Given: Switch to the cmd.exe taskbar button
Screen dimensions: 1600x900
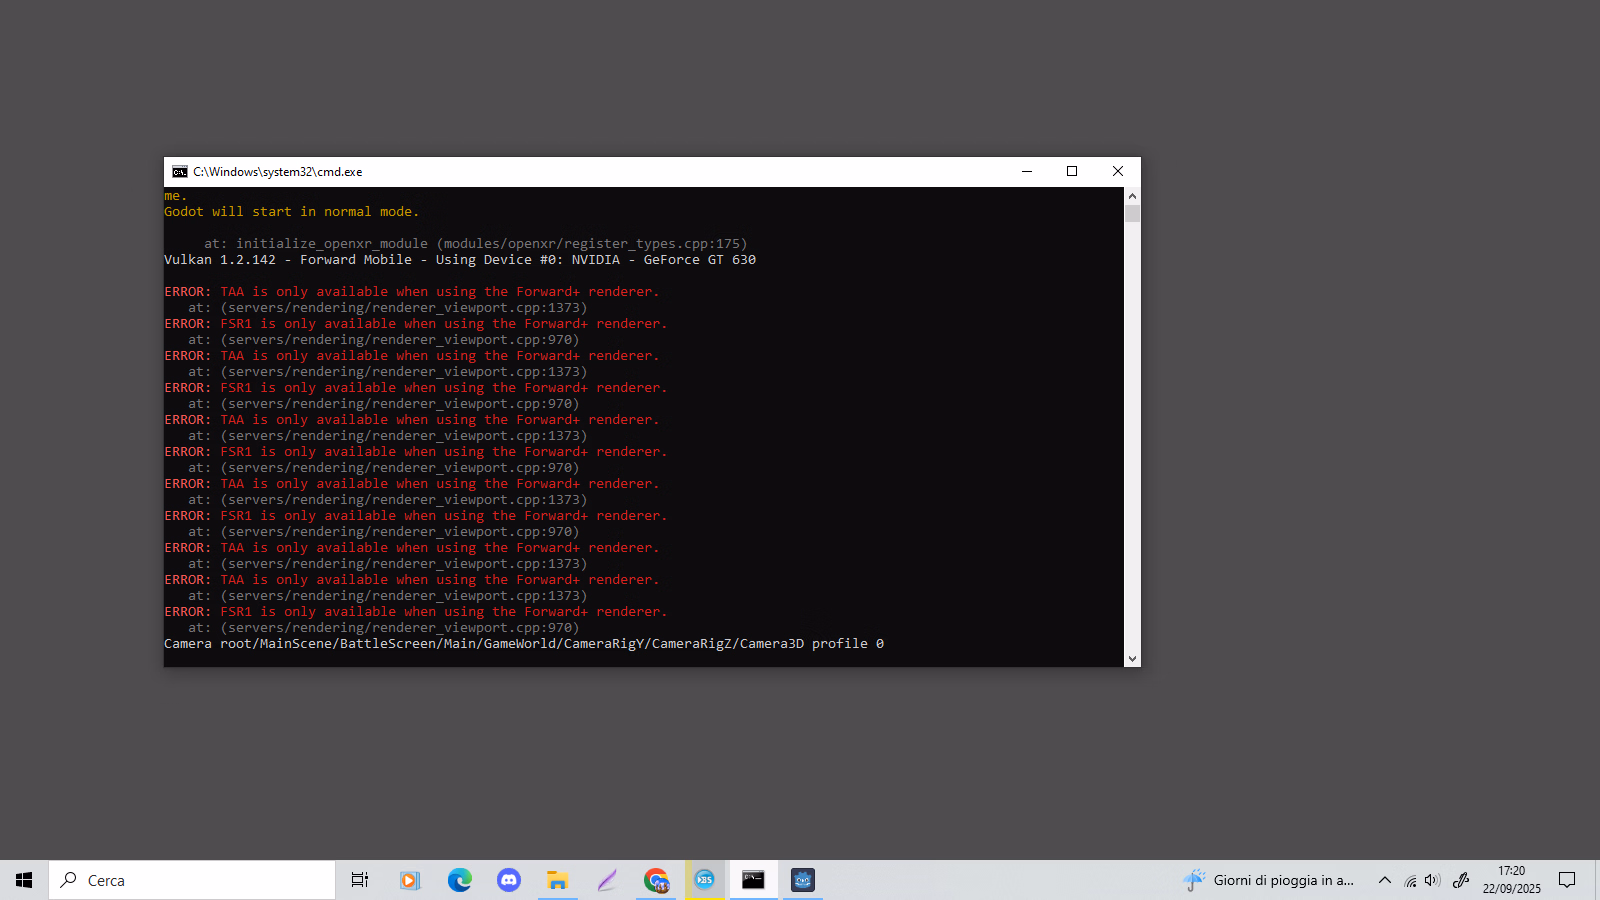Looking at the screenshot, I should pyautogui.click(x=753, y=880).
